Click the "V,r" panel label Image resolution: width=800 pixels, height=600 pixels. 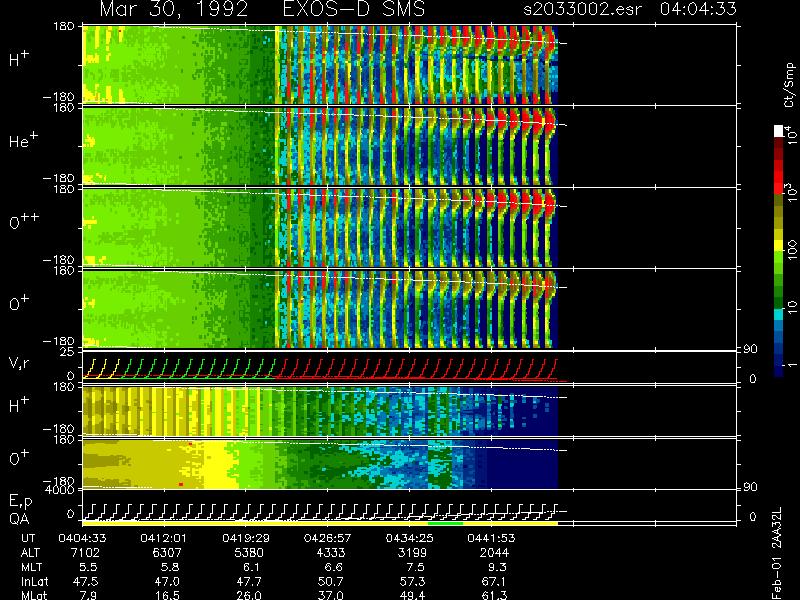point(20,363)
